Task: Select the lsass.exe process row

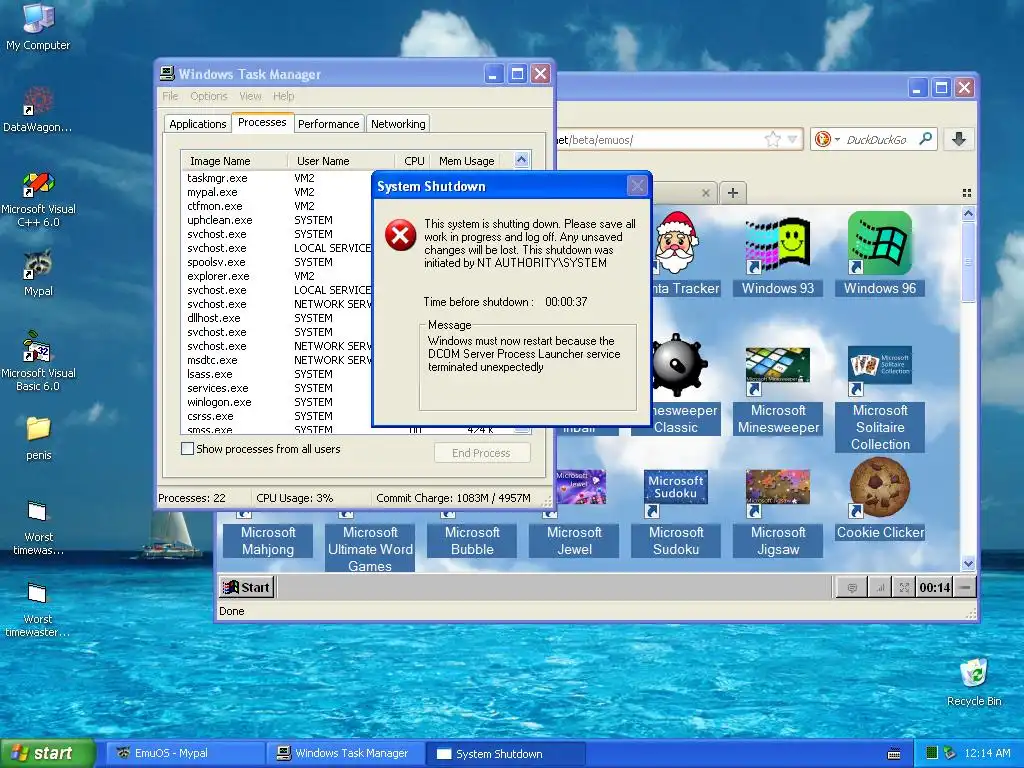Action: point(277,374)
